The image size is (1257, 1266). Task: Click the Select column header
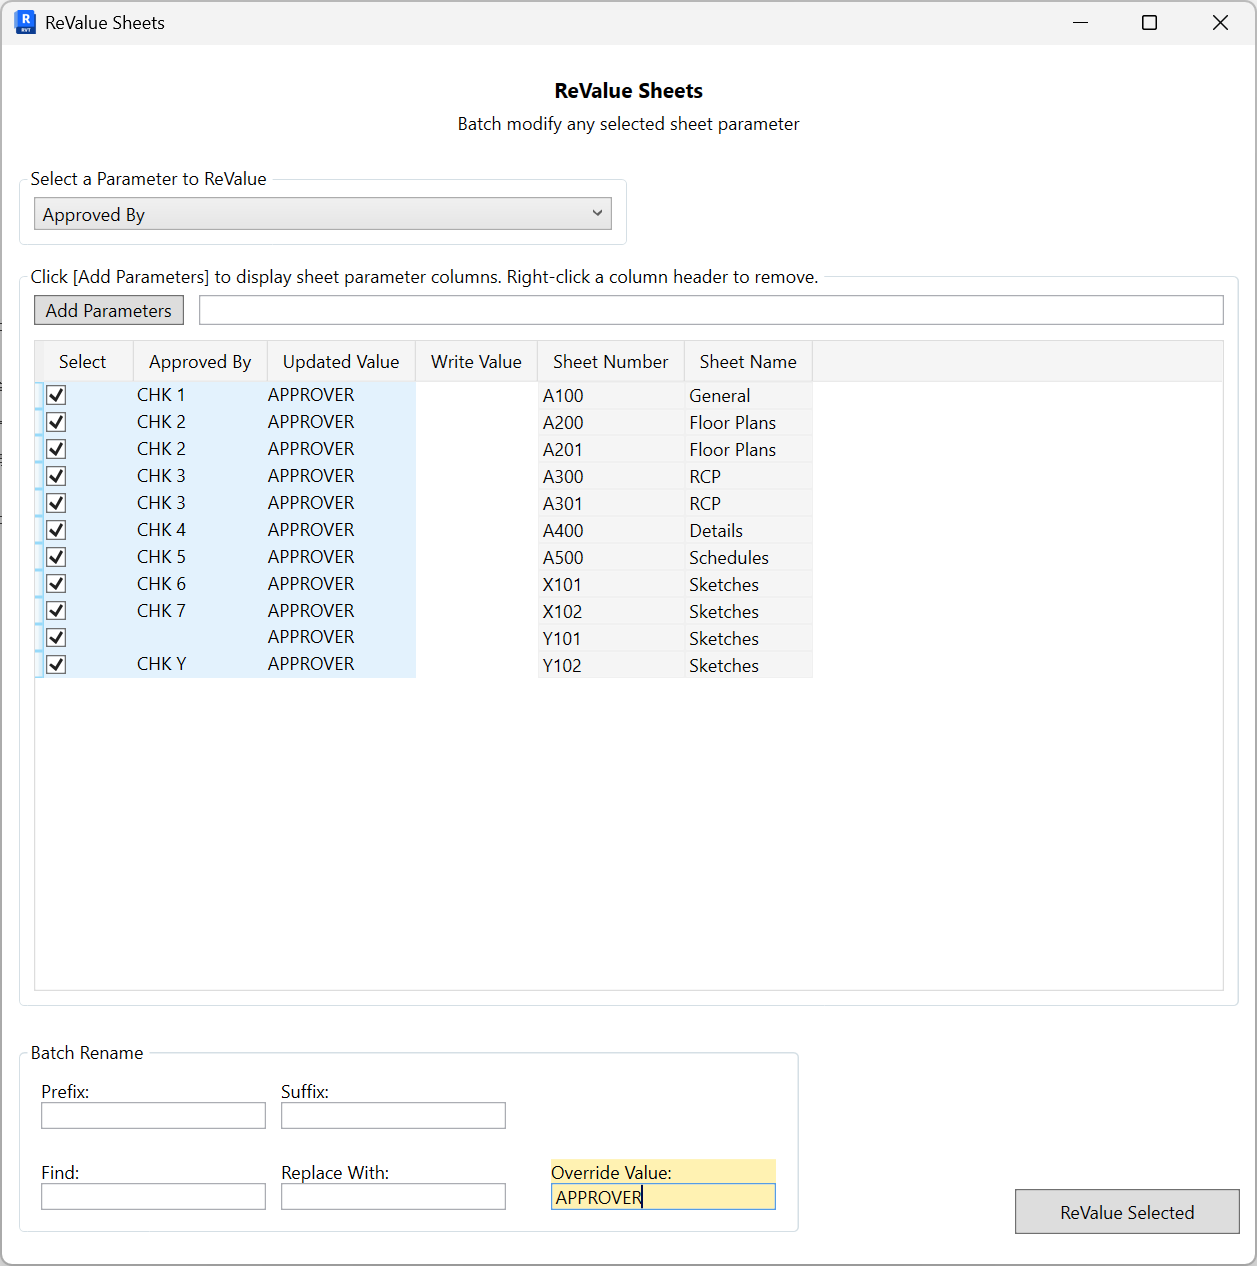coord(83,361)
